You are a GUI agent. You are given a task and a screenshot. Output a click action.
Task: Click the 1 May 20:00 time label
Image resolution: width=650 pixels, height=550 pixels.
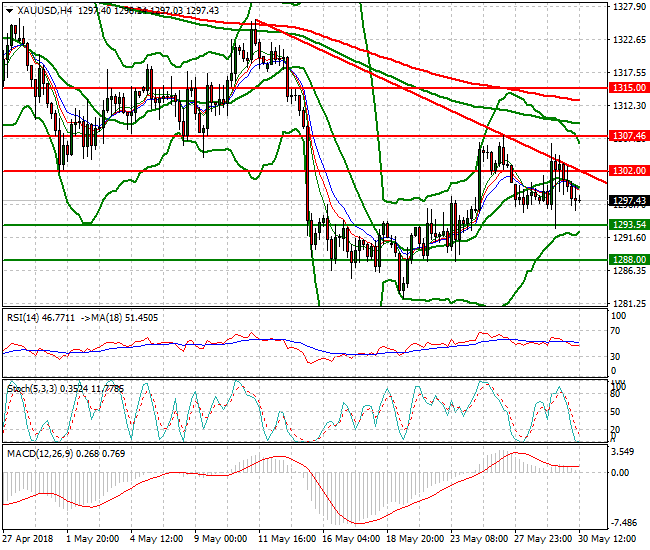[92, 539]
